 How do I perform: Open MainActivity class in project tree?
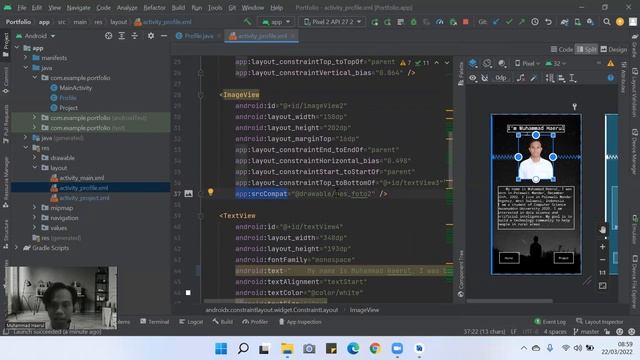point(76,88)
